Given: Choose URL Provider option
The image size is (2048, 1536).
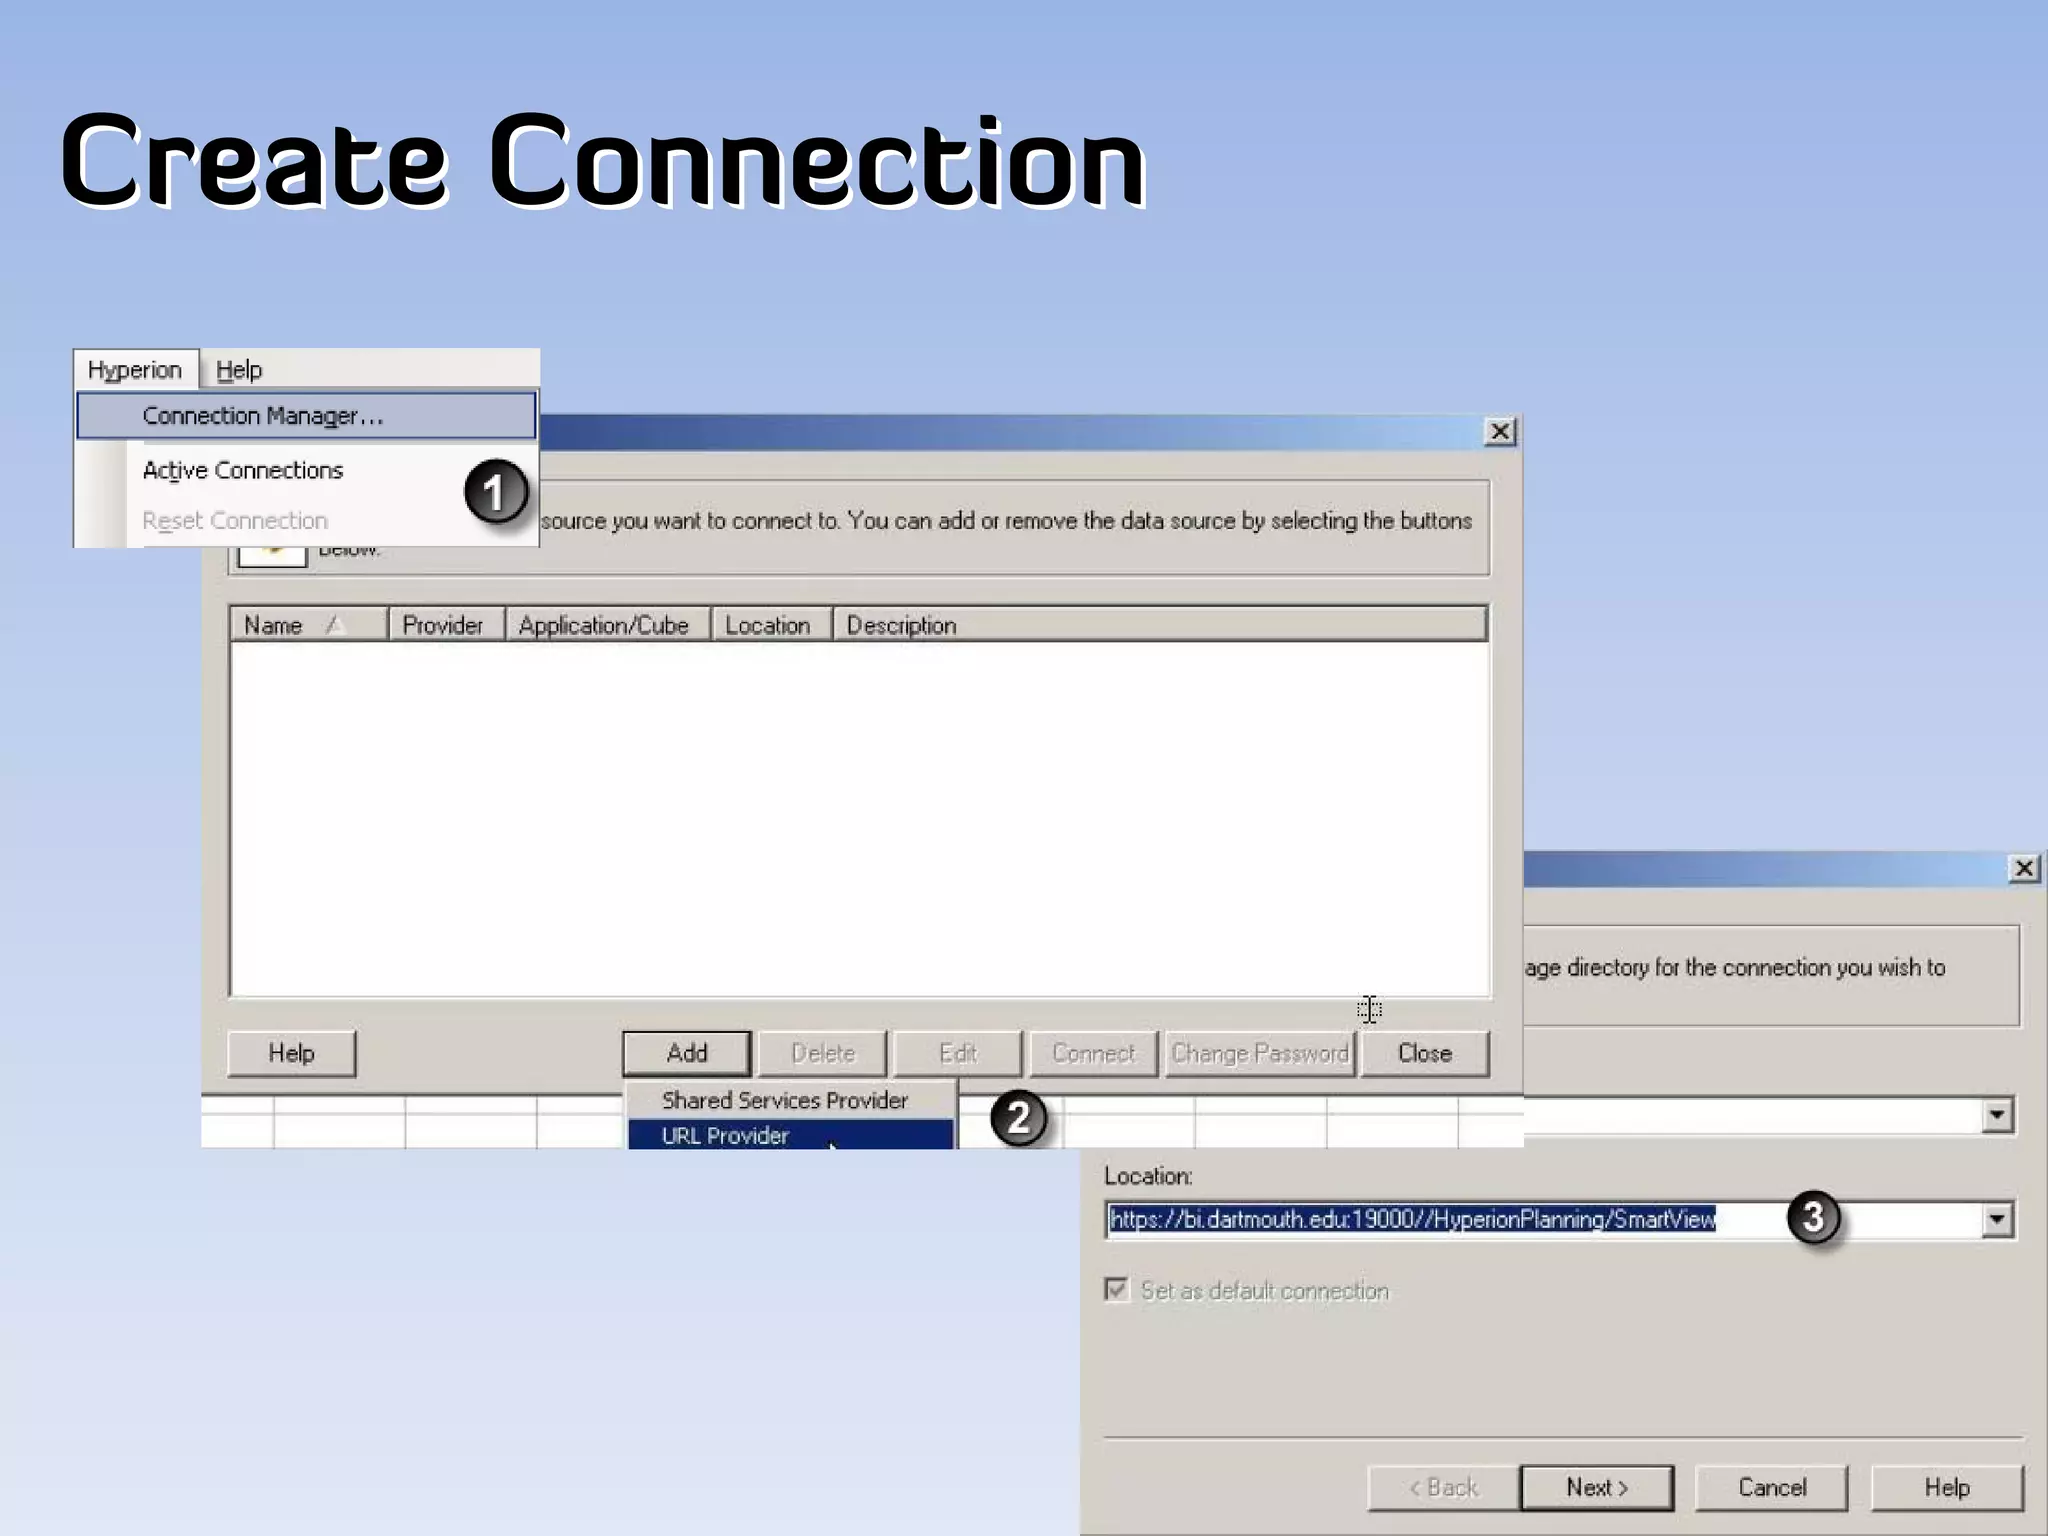Looking at the screenshot, I should tap(790, 1135).
